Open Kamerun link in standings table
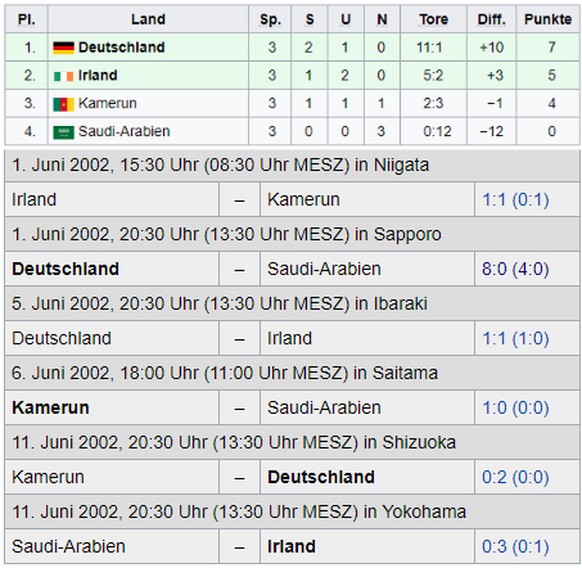Viewport: 582px width, 568px height. [107, 103]
